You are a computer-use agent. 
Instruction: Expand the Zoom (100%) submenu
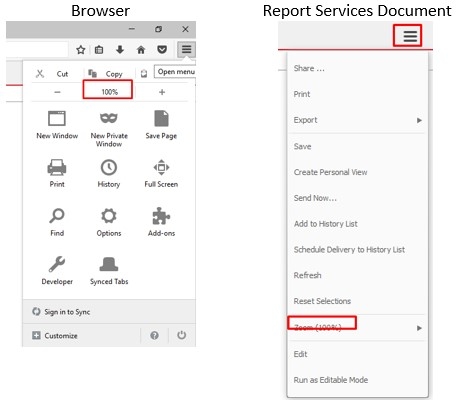coord(357,328)
